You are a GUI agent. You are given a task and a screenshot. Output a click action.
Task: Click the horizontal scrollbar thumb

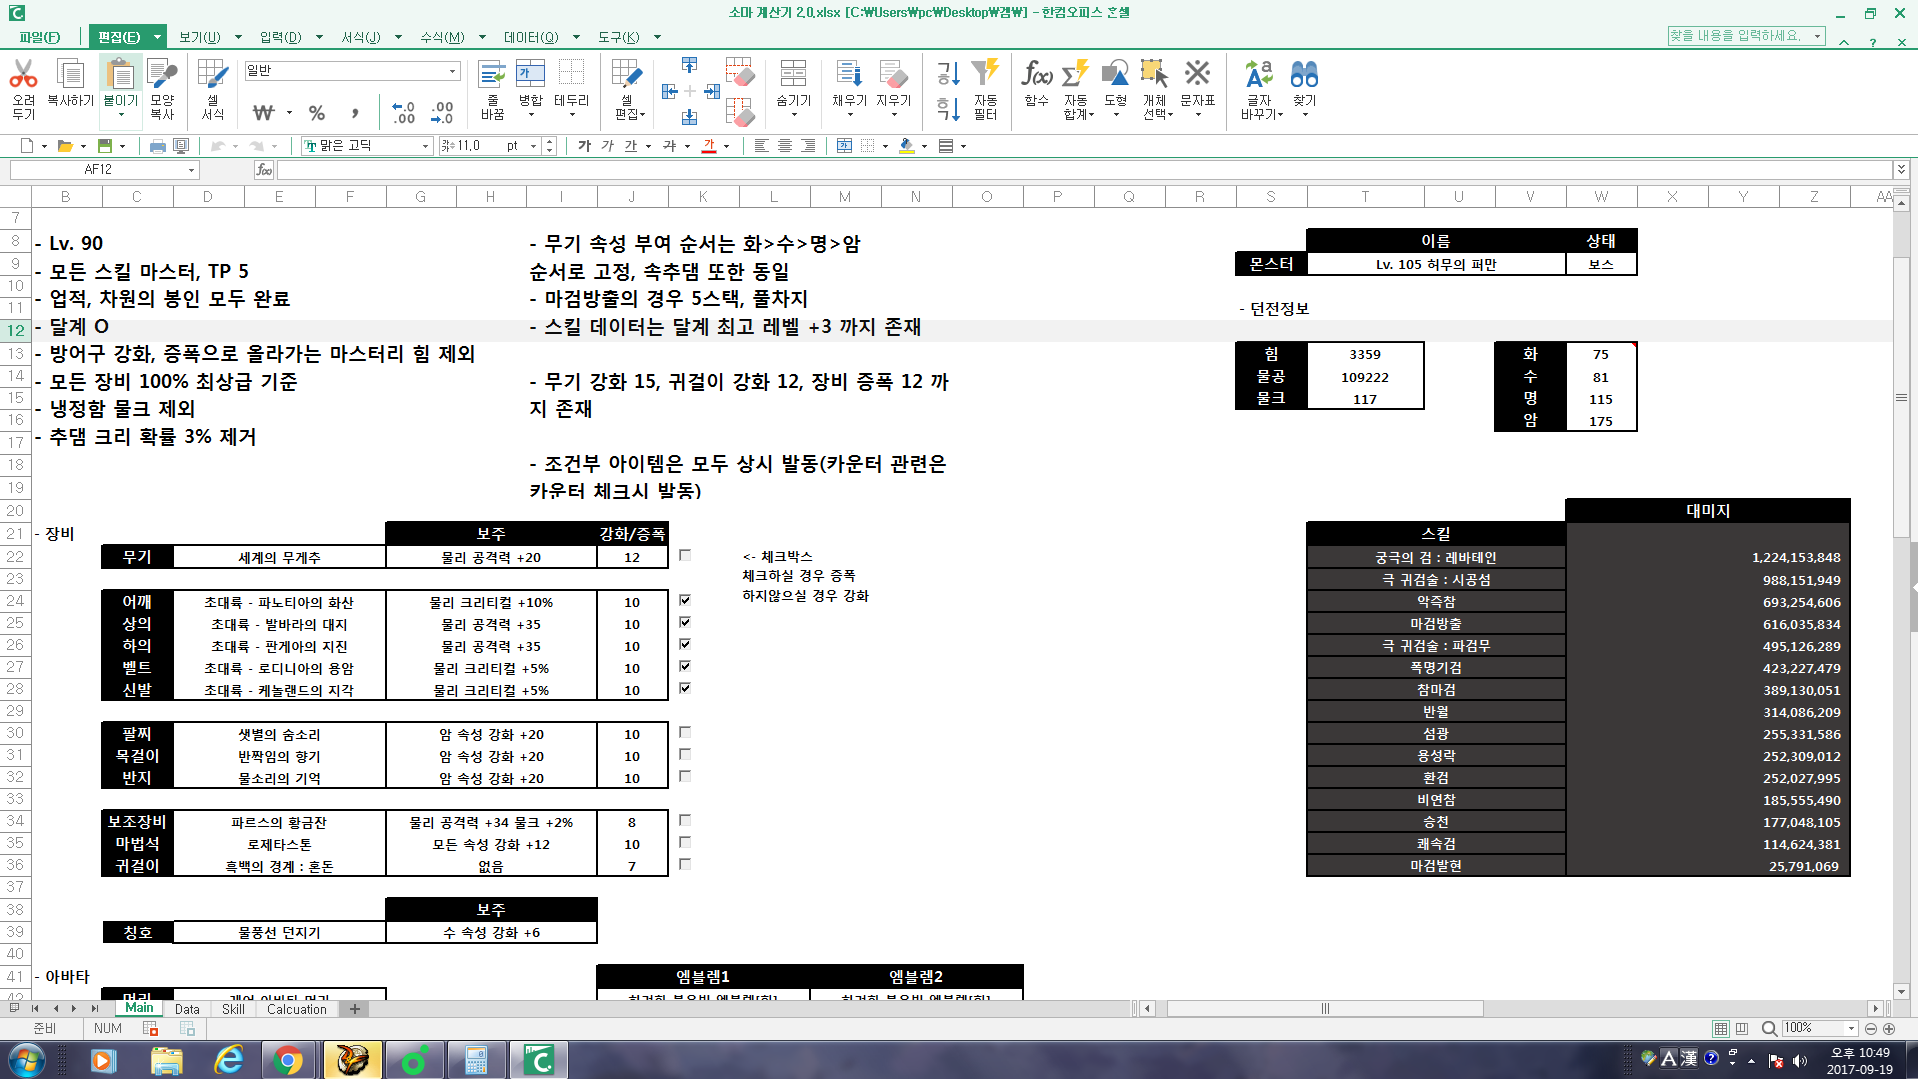pos(1325,1009)
